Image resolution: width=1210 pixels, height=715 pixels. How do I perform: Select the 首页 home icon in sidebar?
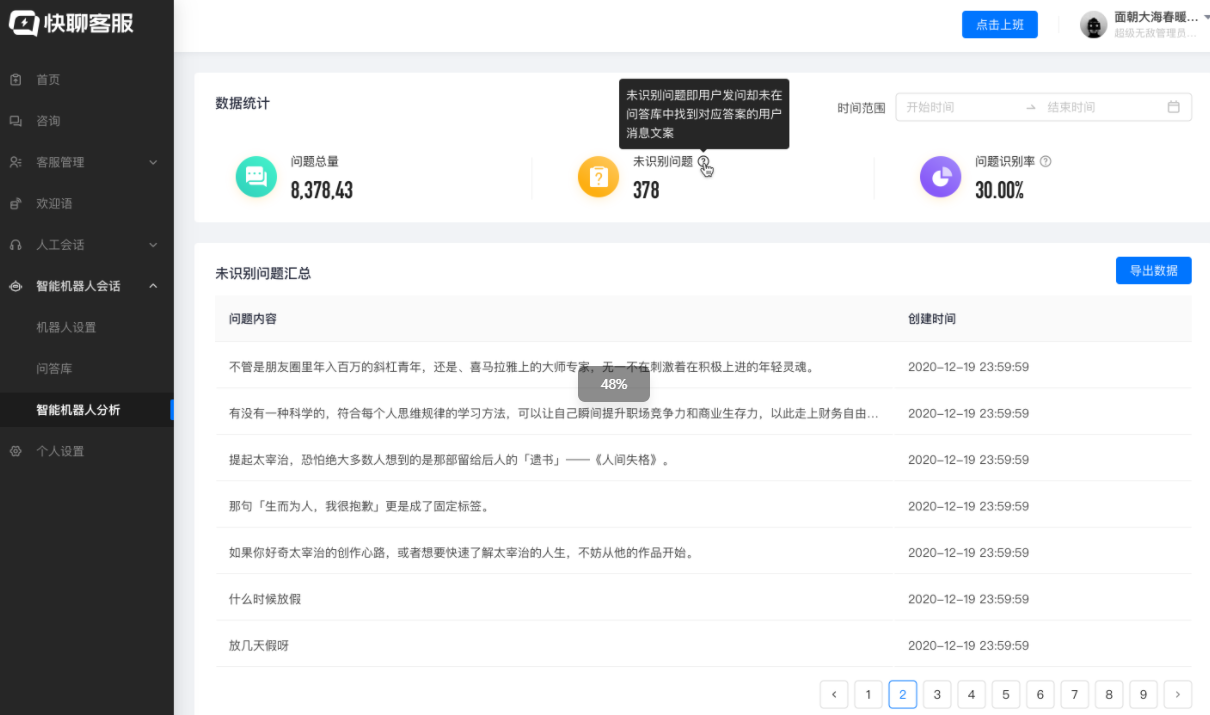(x=14, y=79)
